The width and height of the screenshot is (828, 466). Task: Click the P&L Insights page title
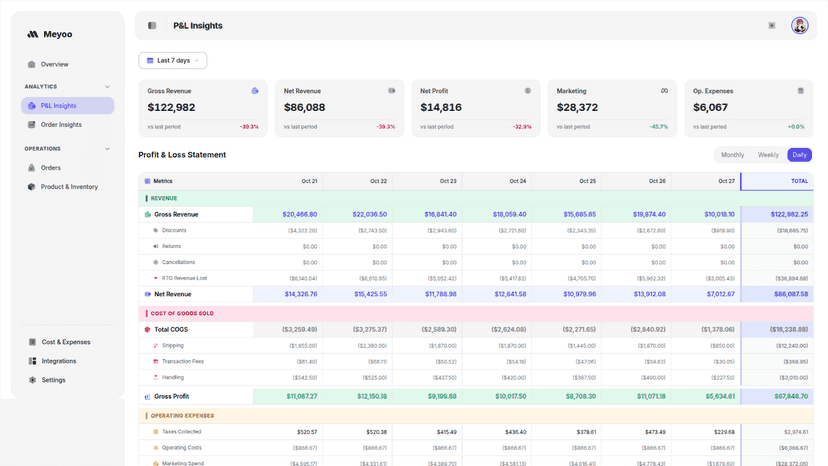197,25
